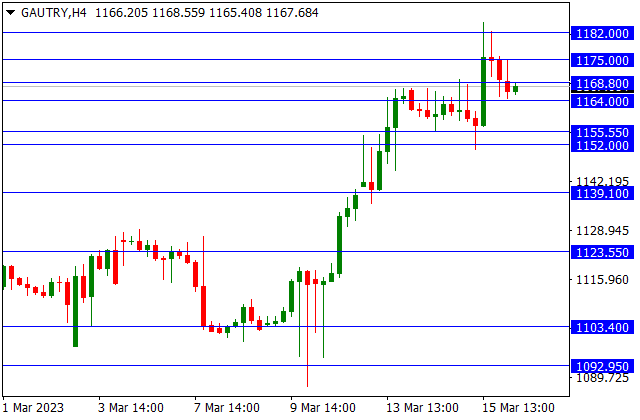Click the 9 Mar 14:00 time label
Screen dimensions: 640x420
click(322, 407)
